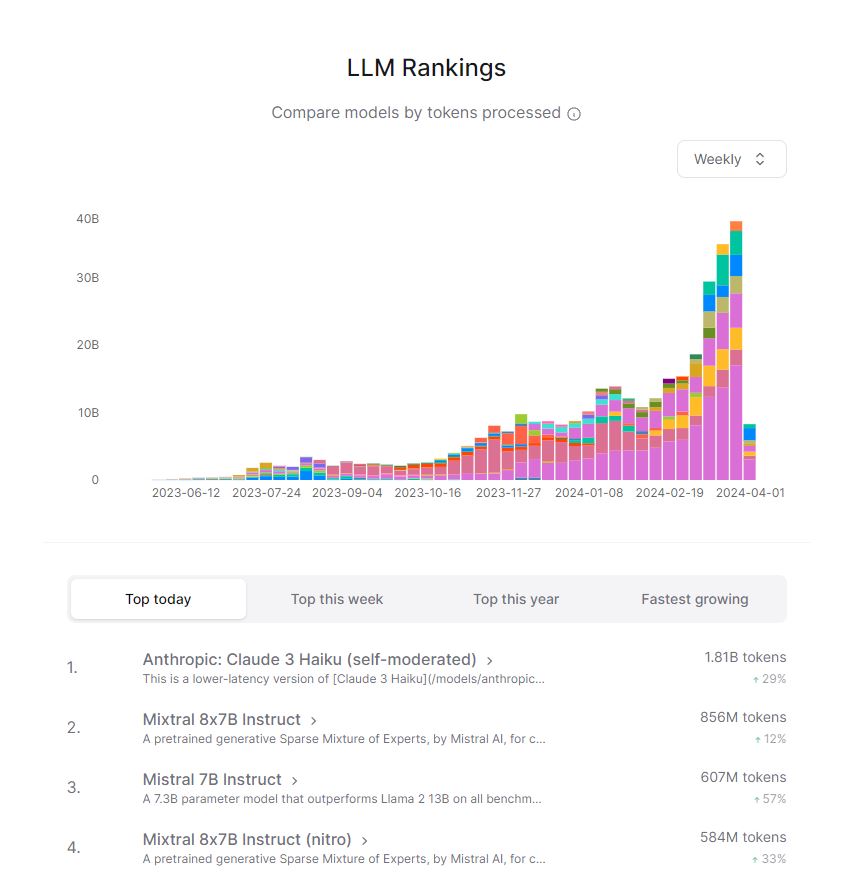
Task: Select the Top today tab
Action: [158, 599]
